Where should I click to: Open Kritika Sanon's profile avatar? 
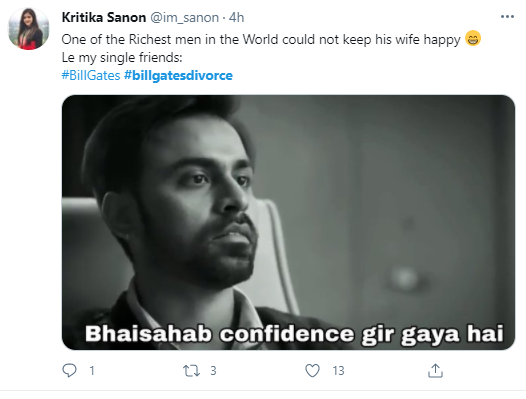[29, 29]
